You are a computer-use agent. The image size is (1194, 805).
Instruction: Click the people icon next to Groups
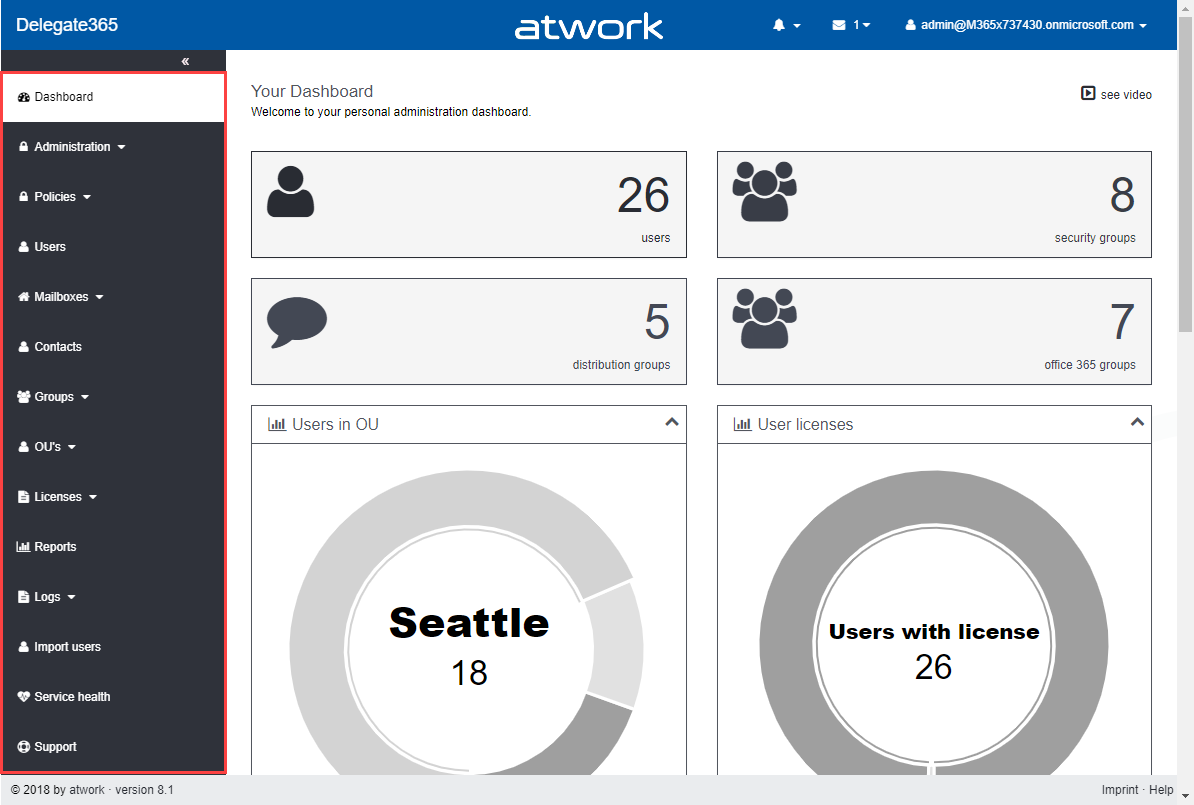[24, 397]
